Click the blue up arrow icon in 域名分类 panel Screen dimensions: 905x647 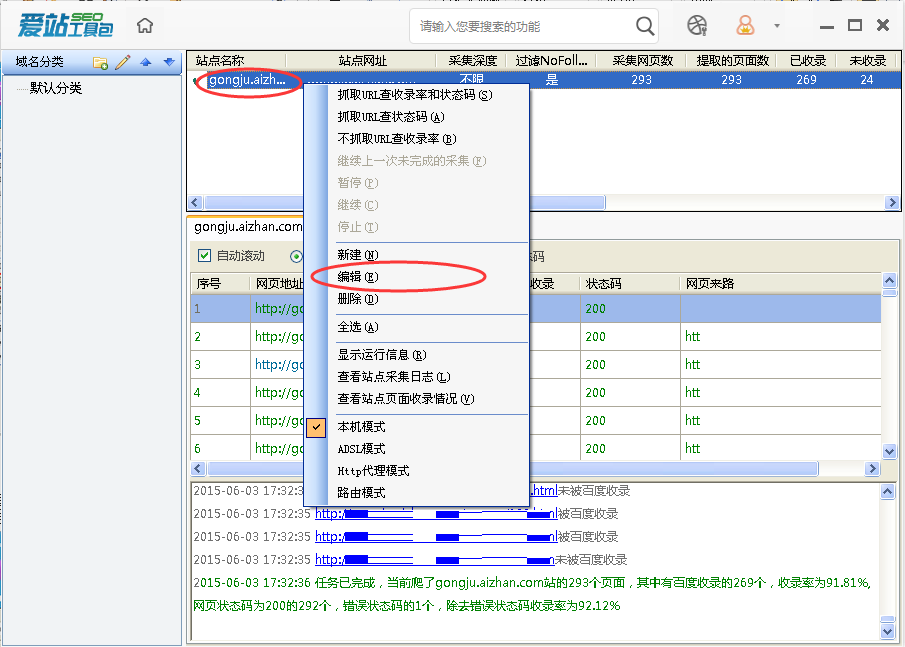click(x=145, y=61)
